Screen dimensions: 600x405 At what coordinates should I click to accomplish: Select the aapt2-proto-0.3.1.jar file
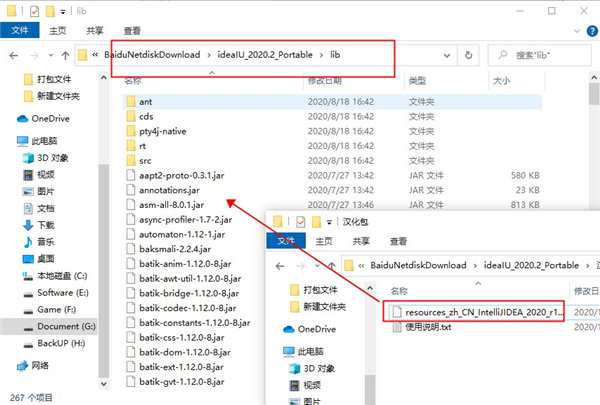tap(182, 175)
